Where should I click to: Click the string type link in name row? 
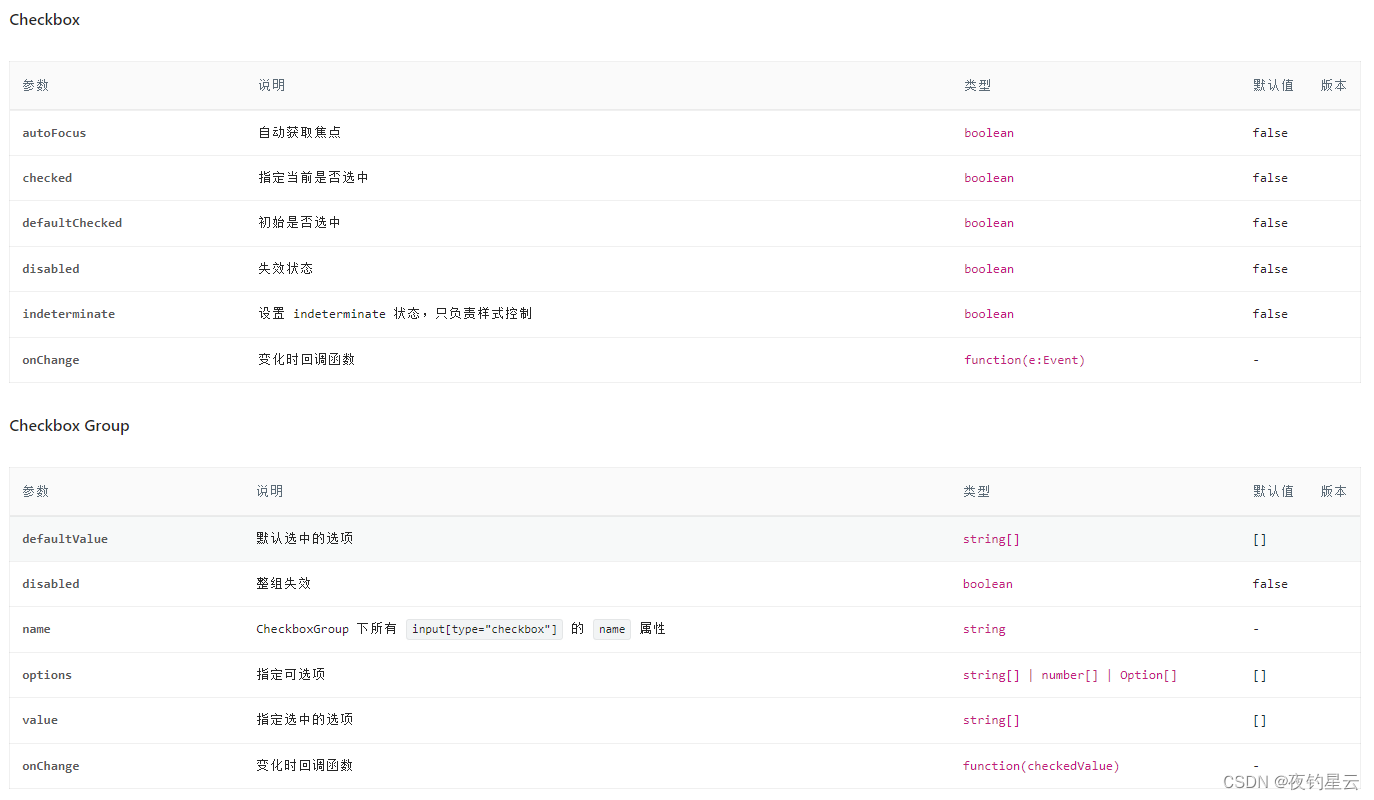point(984,628)
